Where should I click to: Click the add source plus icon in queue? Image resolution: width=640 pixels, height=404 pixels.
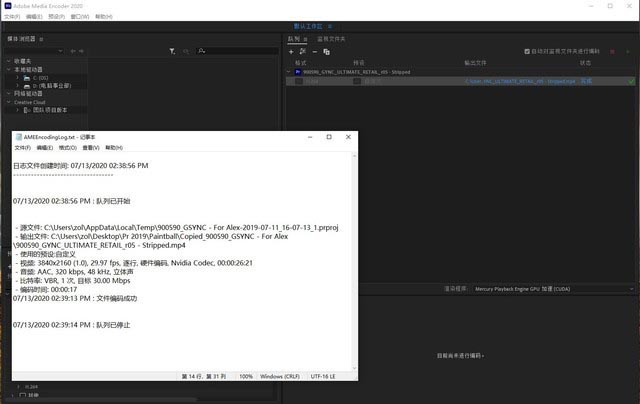coord(291,52)
